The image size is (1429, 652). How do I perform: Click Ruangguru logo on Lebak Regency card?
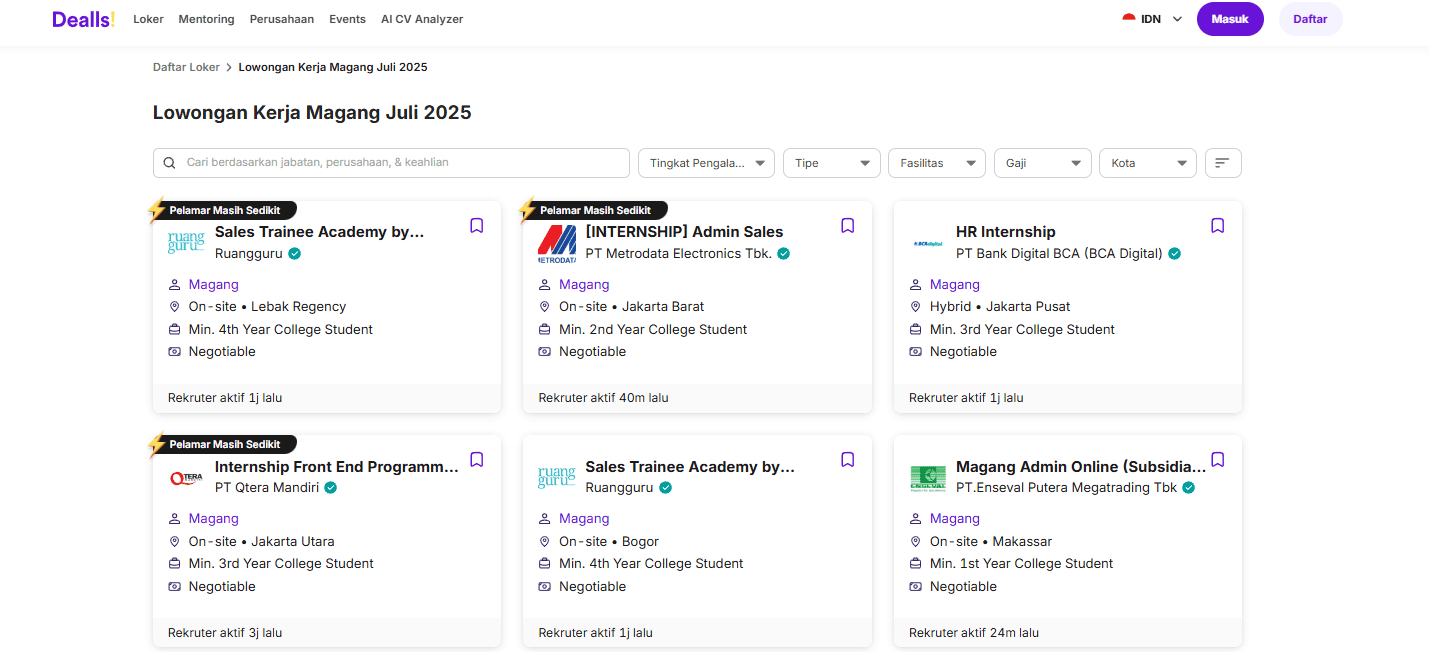tap(186, 243)
